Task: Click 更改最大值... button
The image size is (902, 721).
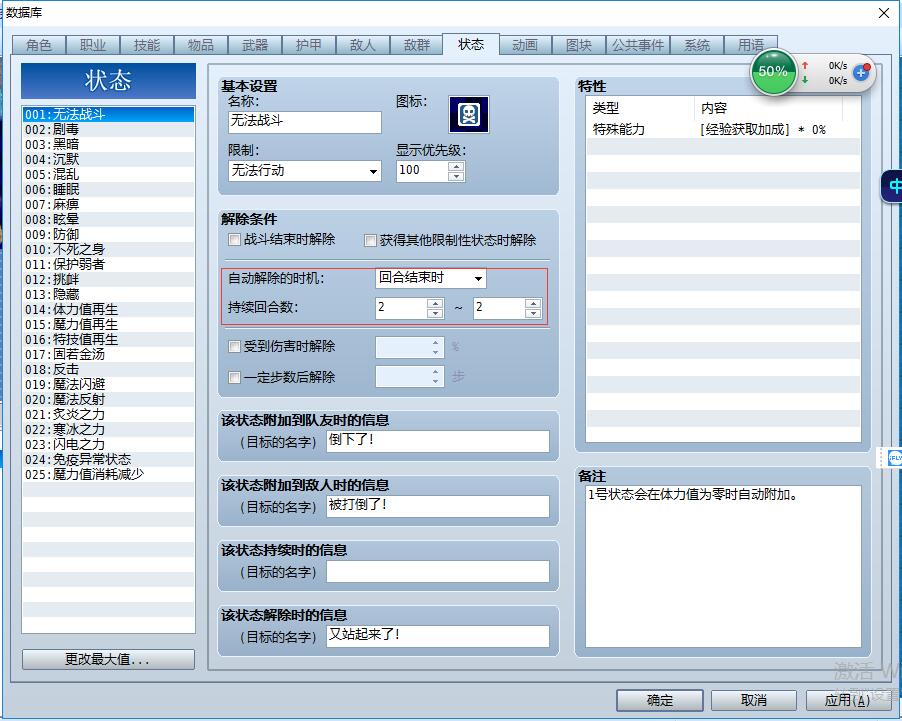Action: point(108,659)
